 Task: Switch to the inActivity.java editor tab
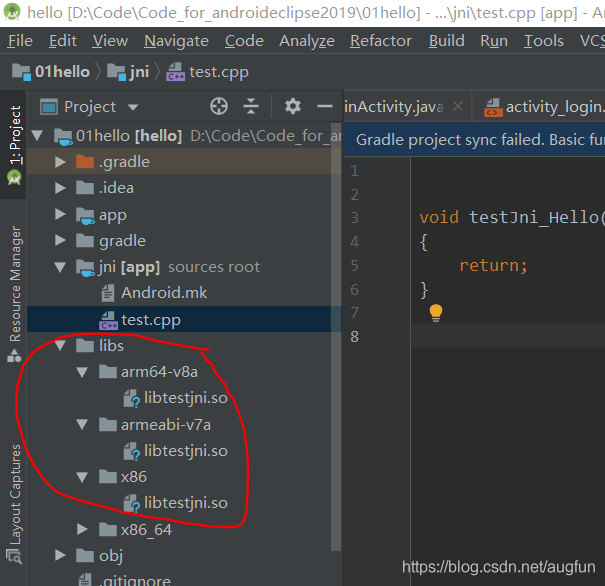click(394, 107)
